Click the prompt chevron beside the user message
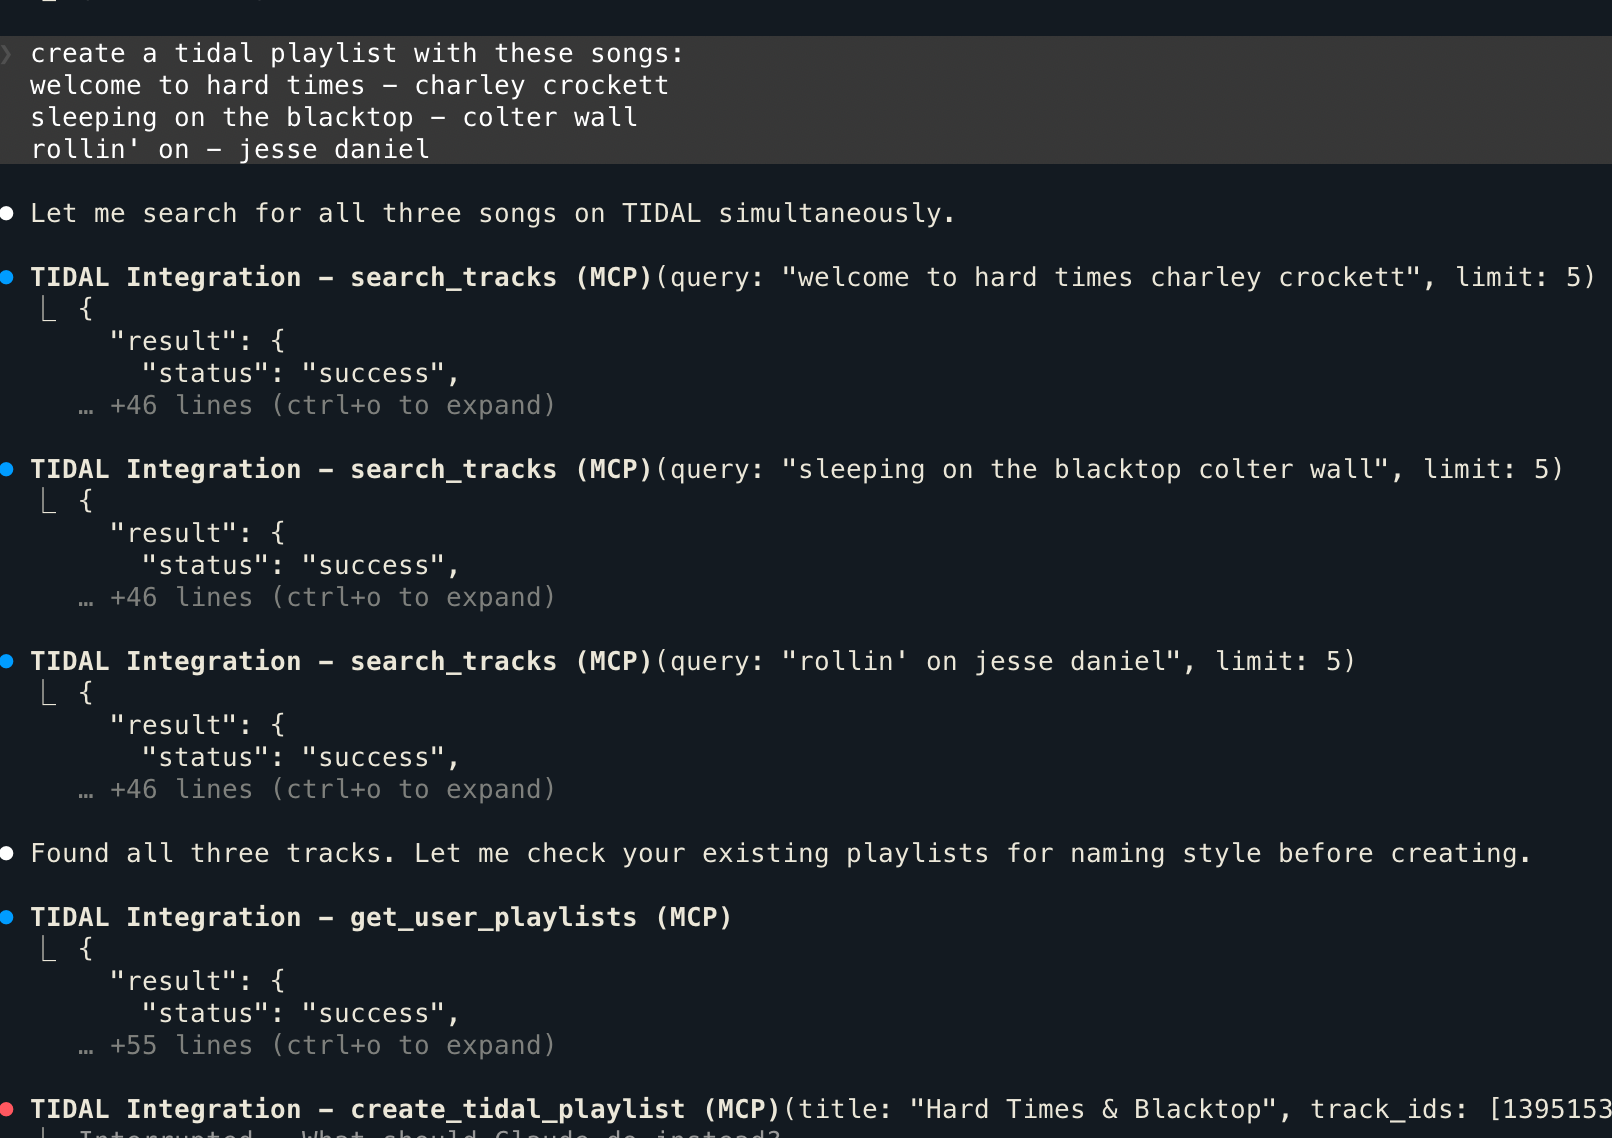Screen dimensions: 1612x1138 (x=6, y=54)
